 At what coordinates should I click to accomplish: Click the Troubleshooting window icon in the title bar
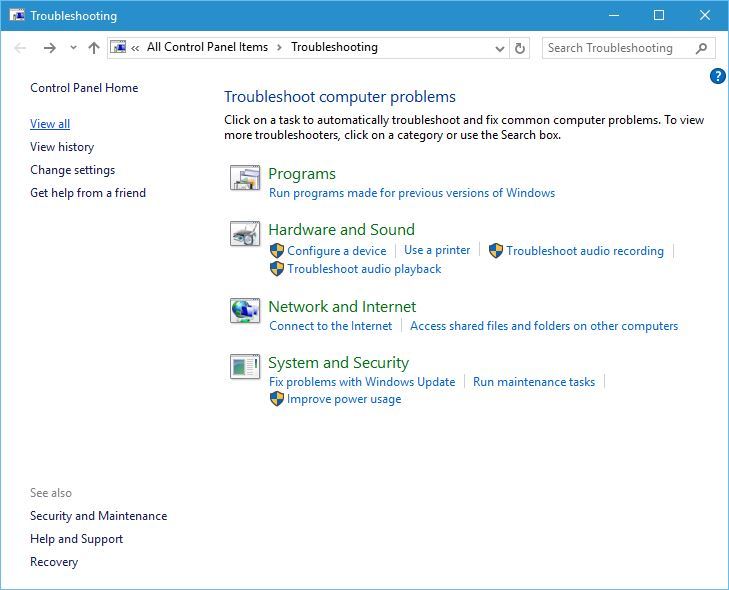tap(17, 15)
